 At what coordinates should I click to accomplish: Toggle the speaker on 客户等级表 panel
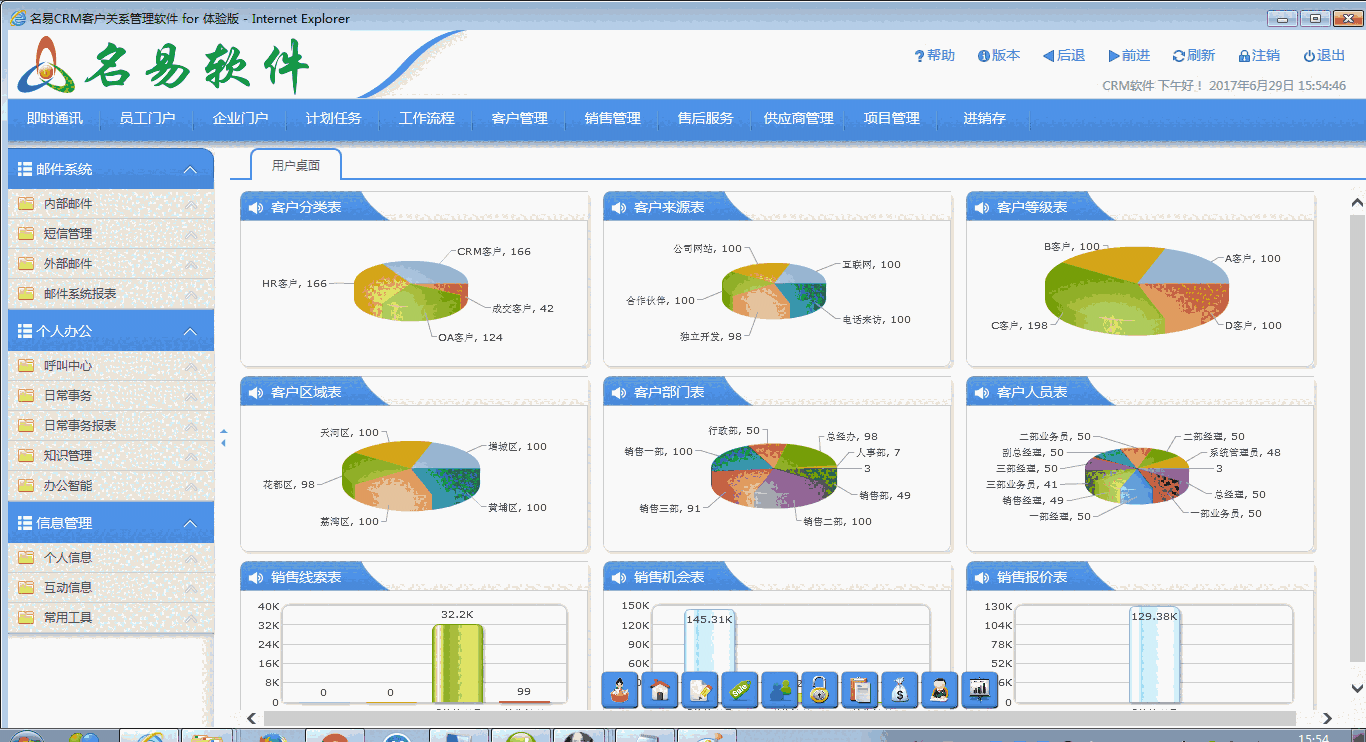pyautogui.click(x=981, y=207)
